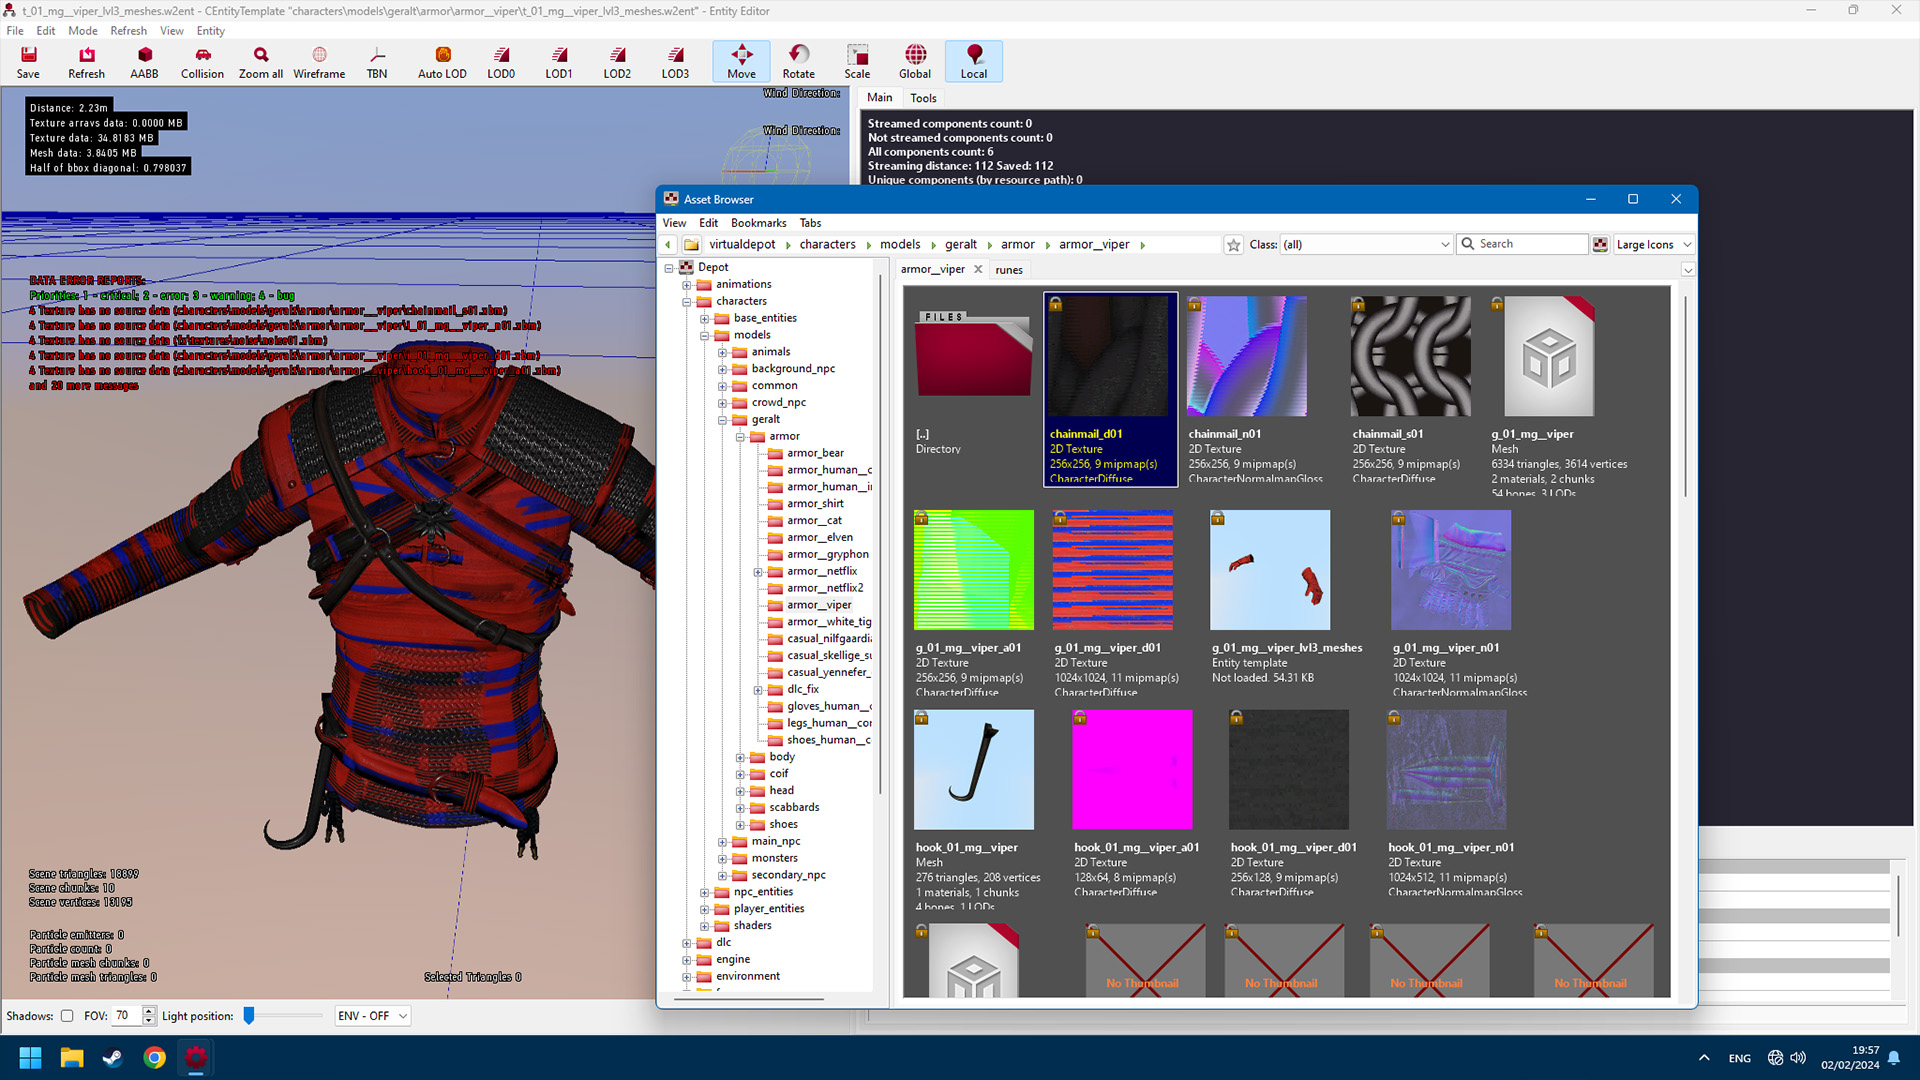
Task: Switch to LOD0 level
Action: (x=501, y=62)
